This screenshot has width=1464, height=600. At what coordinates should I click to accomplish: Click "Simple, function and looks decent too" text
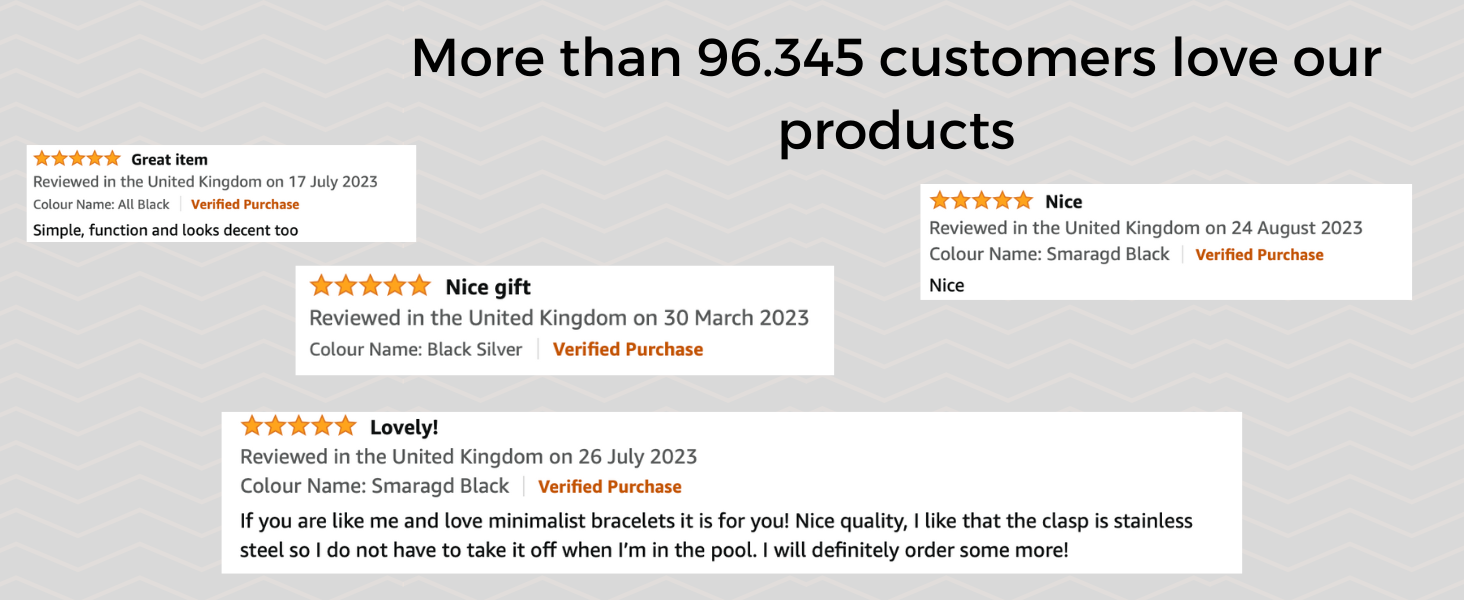pyautogui.click(x=165, y=230)
